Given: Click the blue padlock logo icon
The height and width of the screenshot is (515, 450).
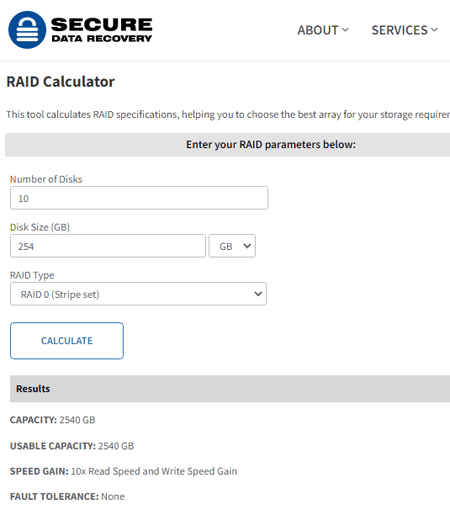Looking at the screenshot, I should click(27, 30).
